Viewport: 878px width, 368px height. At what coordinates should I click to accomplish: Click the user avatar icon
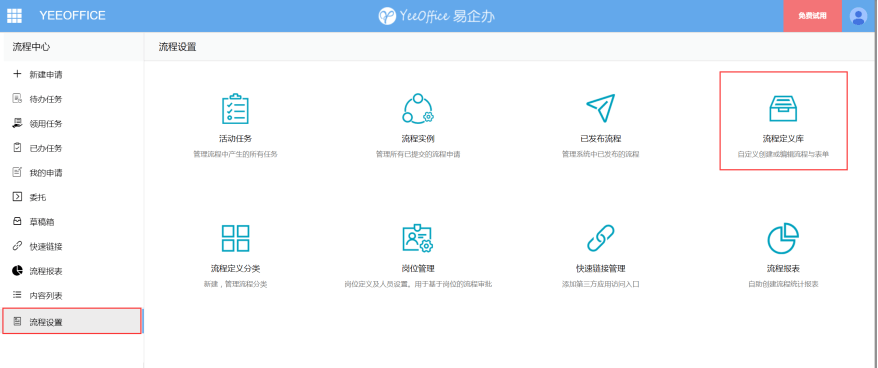click(x=858, y=16)
